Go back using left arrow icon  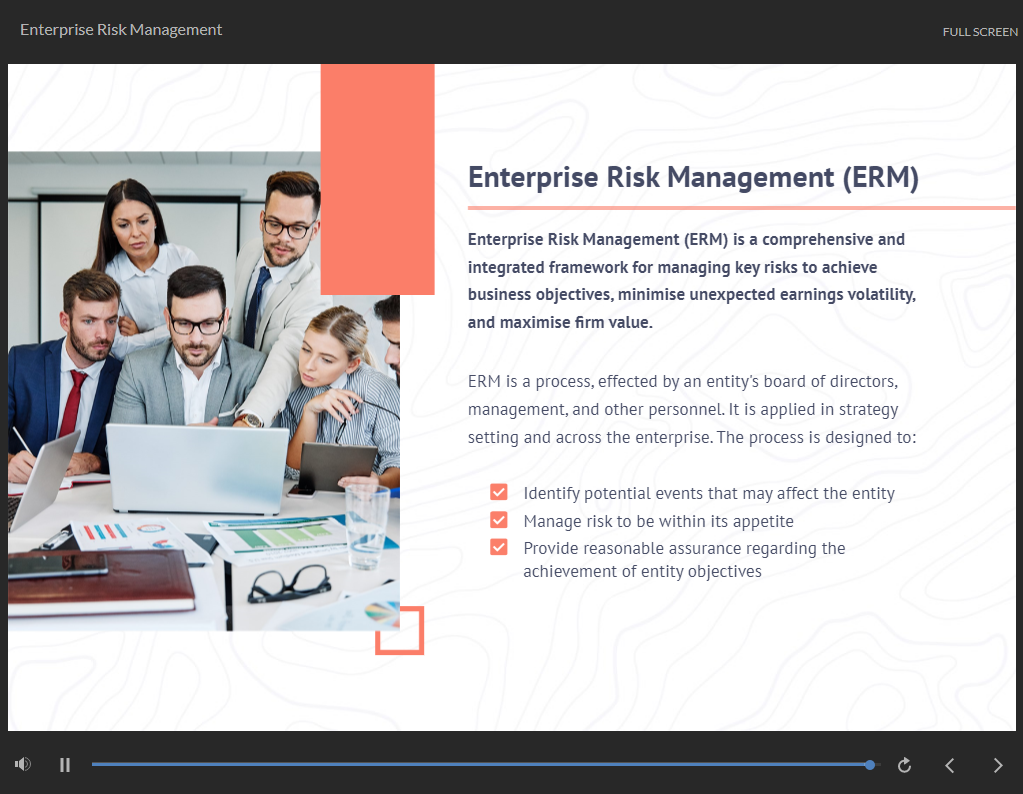(x=949, y=764)
